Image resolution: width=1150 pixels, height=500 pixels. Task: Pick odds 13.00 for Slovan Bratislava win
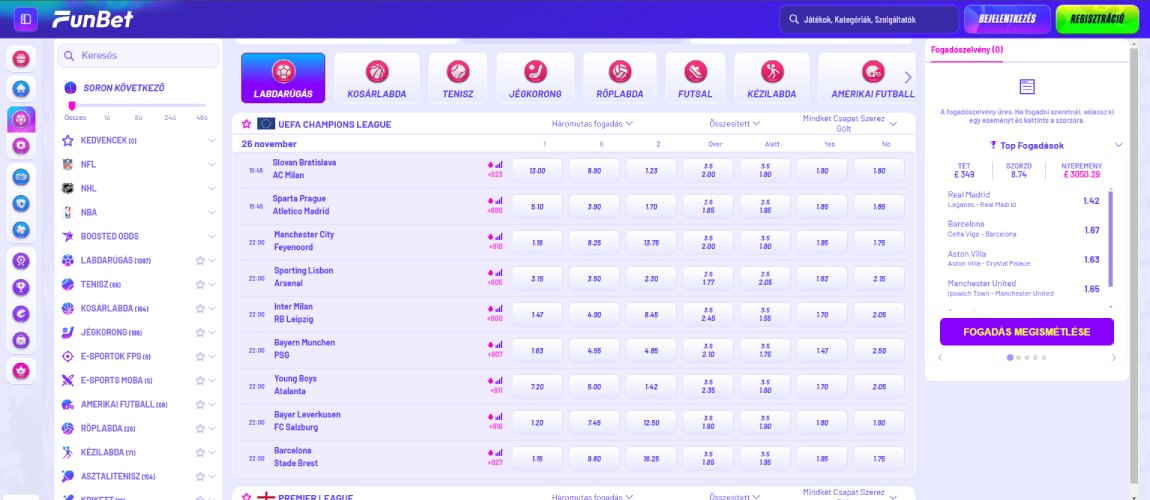537,170
